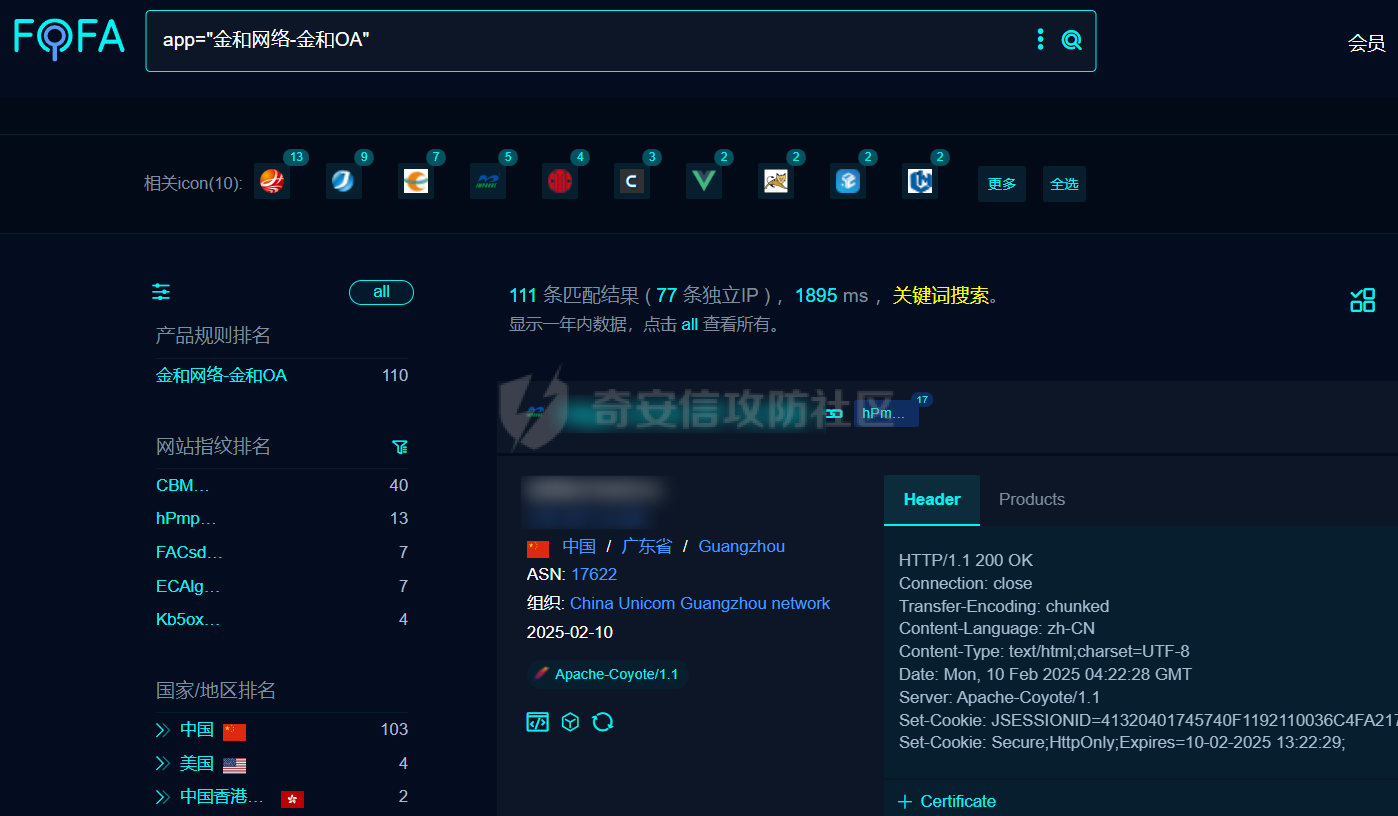Open the 会员 menu

click(1366, 43)
